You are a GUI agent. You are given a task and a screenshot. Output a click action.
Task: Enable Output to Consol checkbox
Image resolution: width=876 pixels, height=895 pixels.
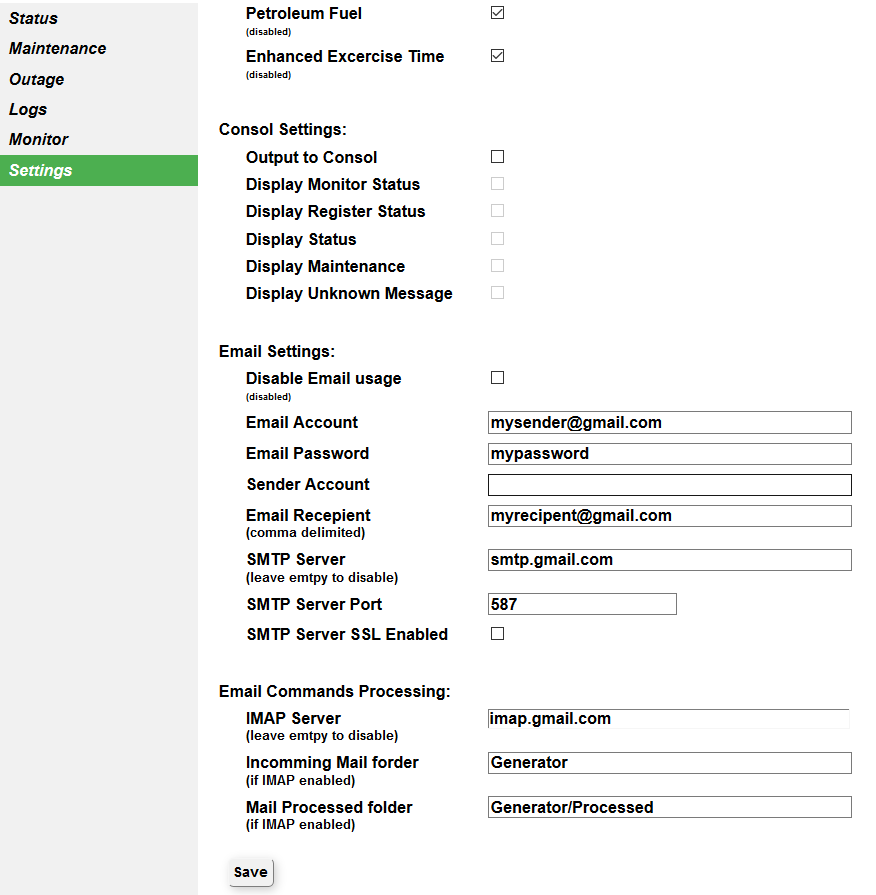coord(498,156)
